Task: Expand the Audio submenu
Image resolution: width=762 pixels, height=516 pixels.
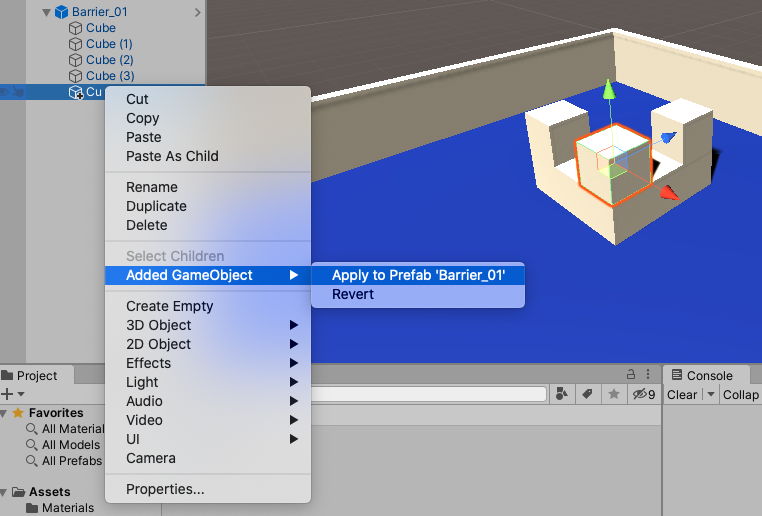Action: click(208, 401)
